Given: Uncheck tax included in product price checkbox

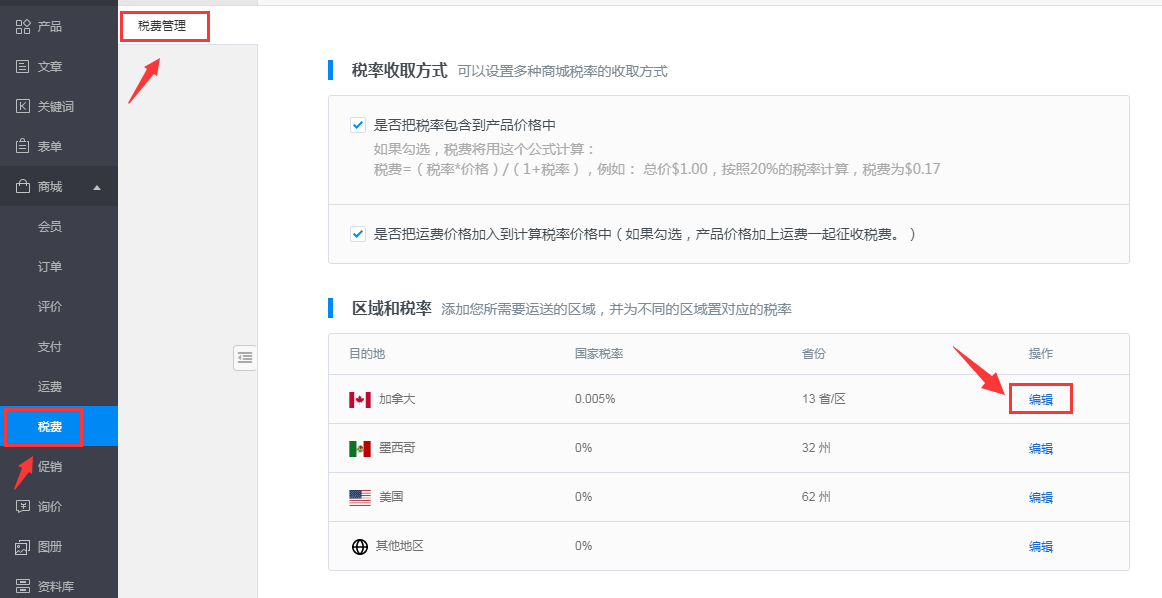Looking at the screenshot, I should click(357, 125).
